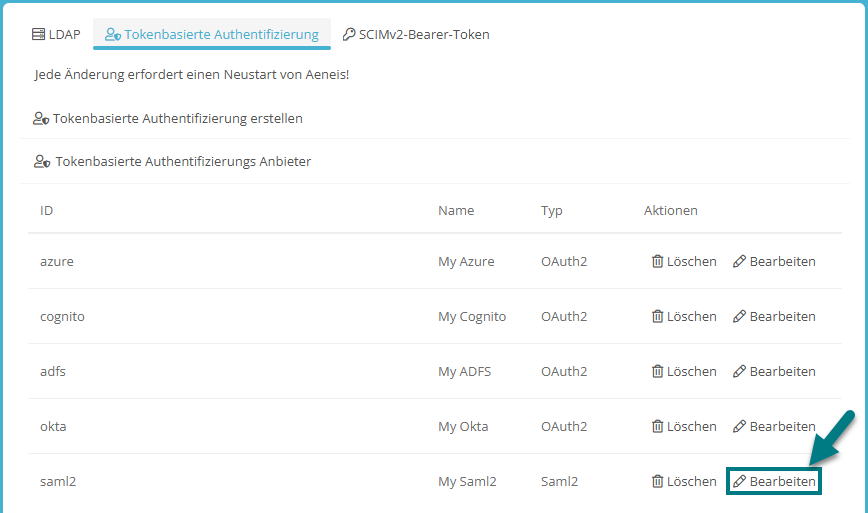Image resolution: width=868 pixels, height=513 pixels.
Task: Click the highlighted pencil icon for saml2
Action: click(739, 481)
